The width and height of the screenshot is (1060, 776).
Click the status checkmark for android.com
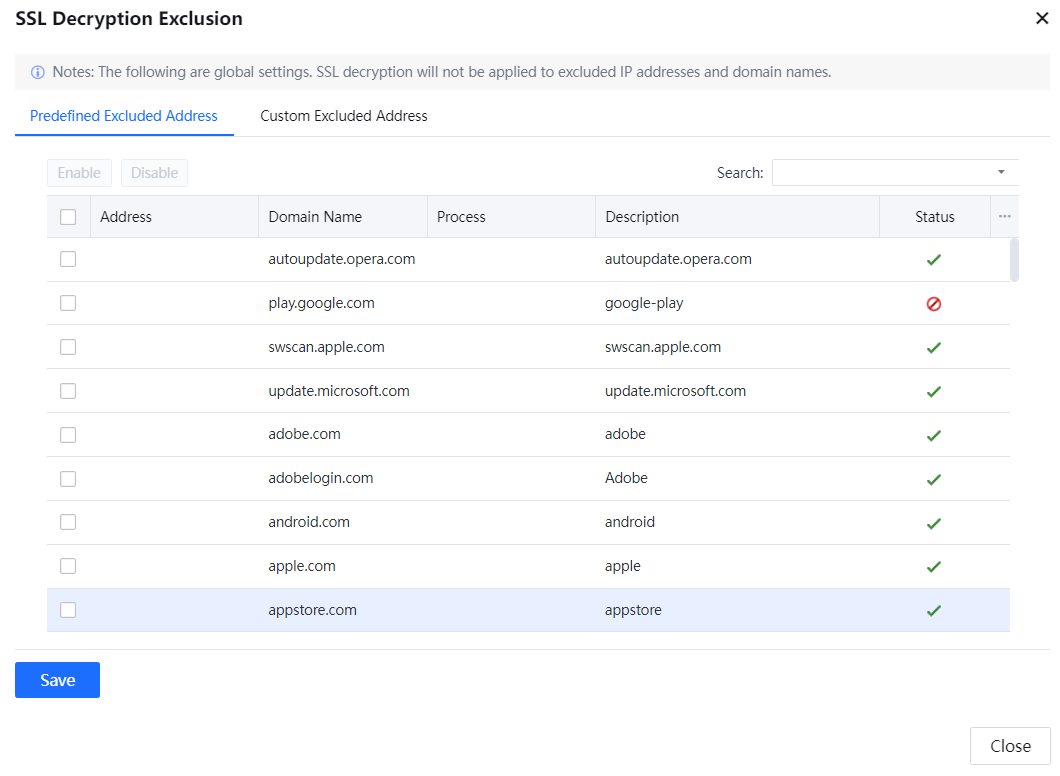[934, 523]
